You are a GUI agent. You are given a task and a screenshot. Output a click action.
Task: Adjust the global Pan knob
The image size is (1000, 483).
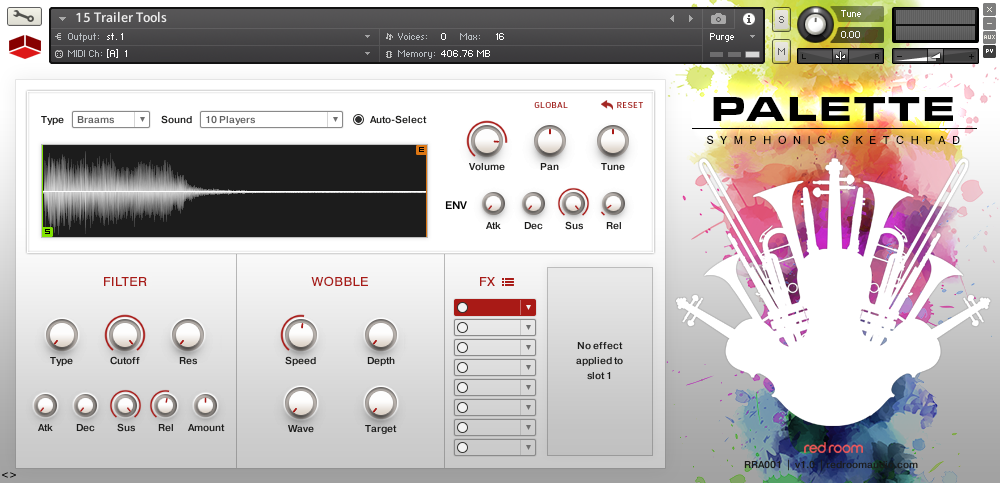coord(550,141)
